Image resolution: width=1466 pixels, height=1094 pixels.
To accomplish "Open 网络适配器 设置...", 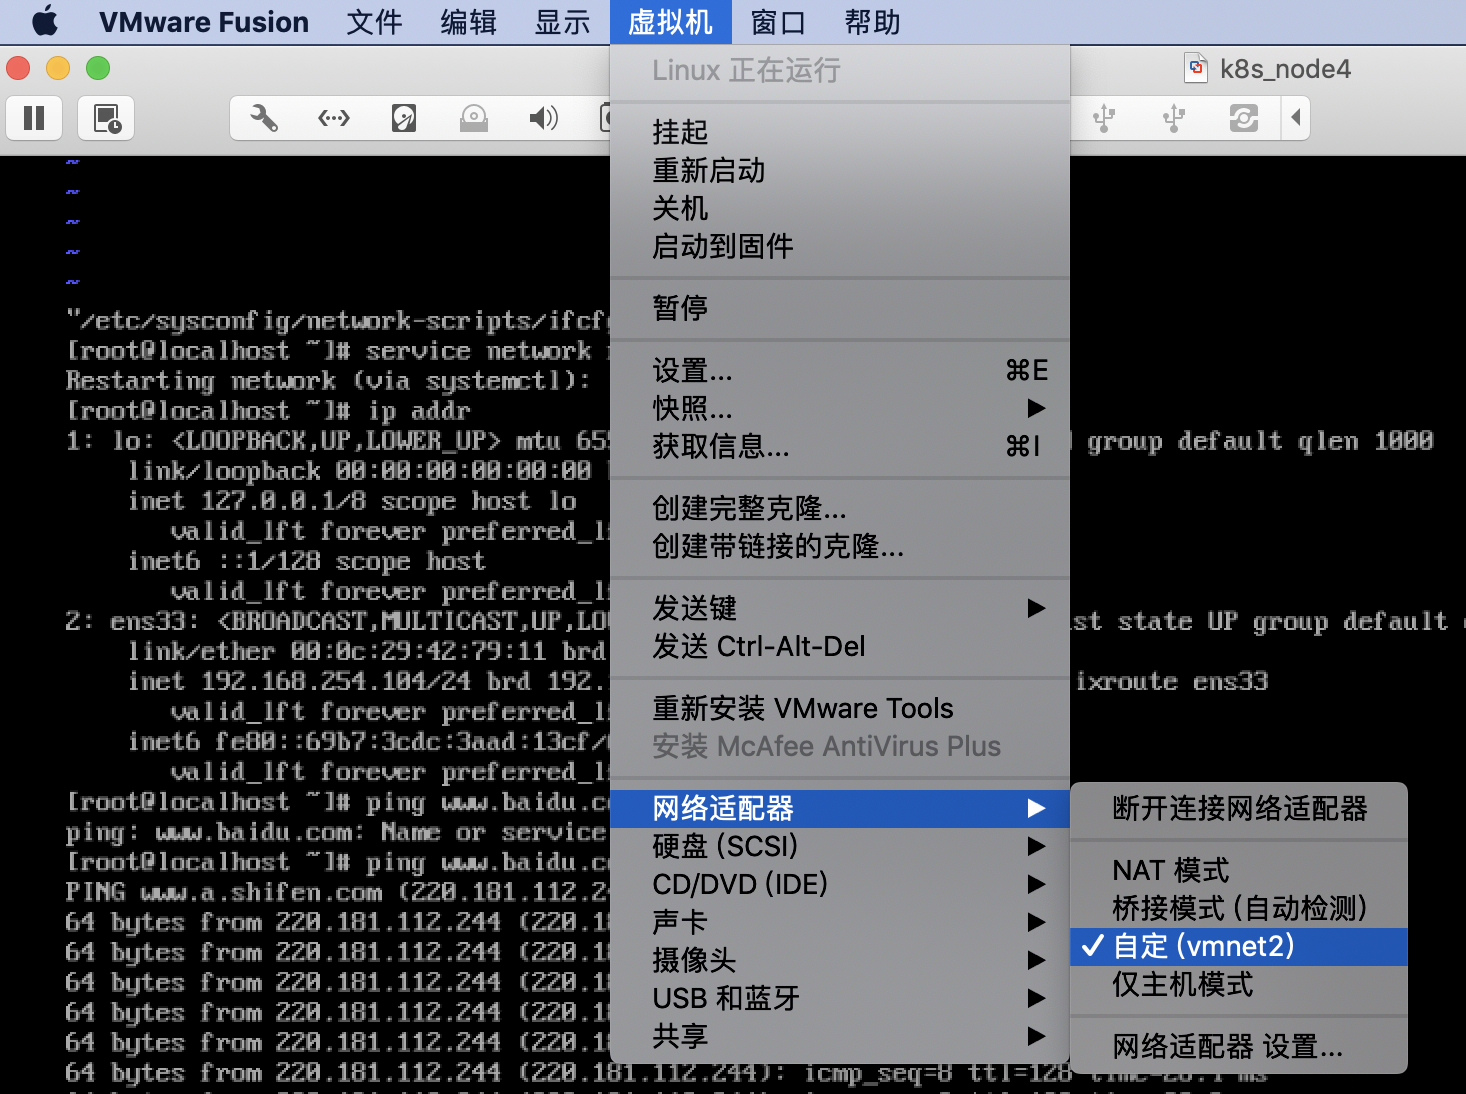I will tap(1239, 1046).
